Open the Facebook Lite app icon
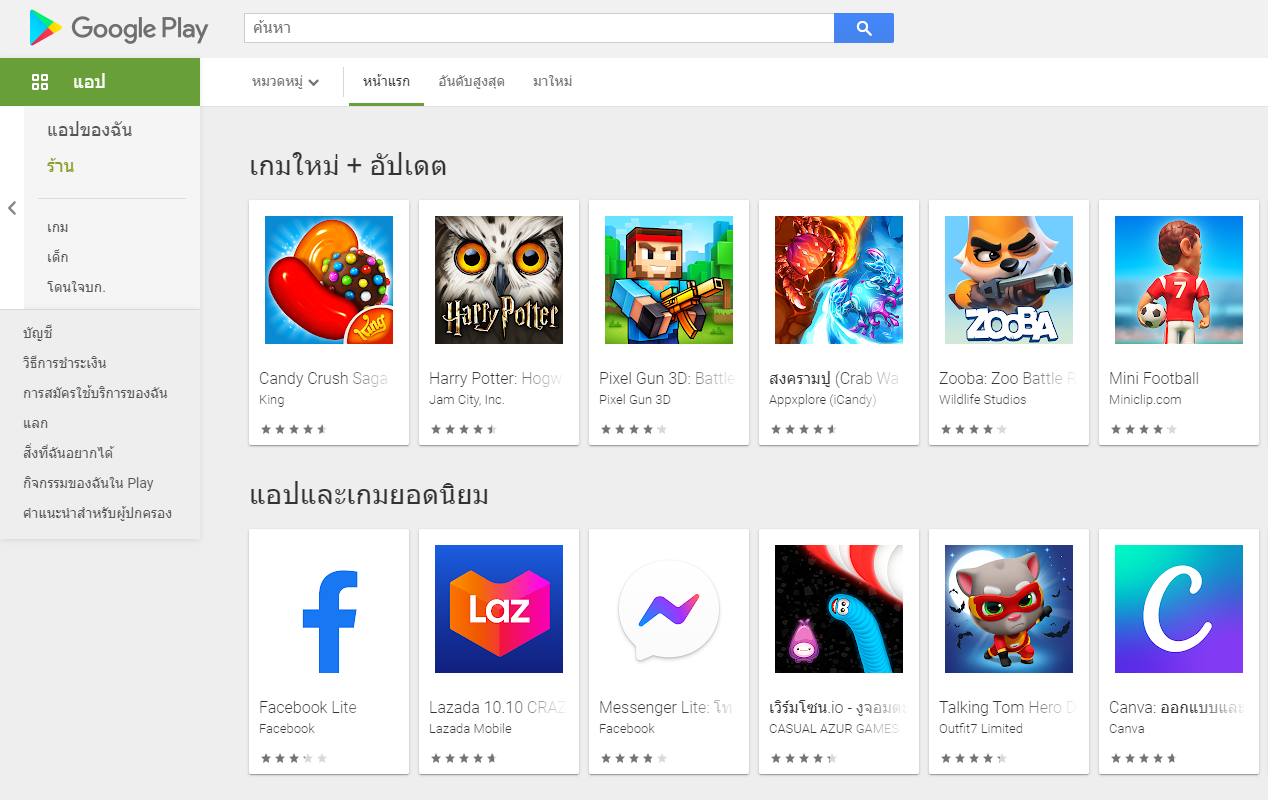Screen dimensions: 1268x800 [x=329, y=609]
